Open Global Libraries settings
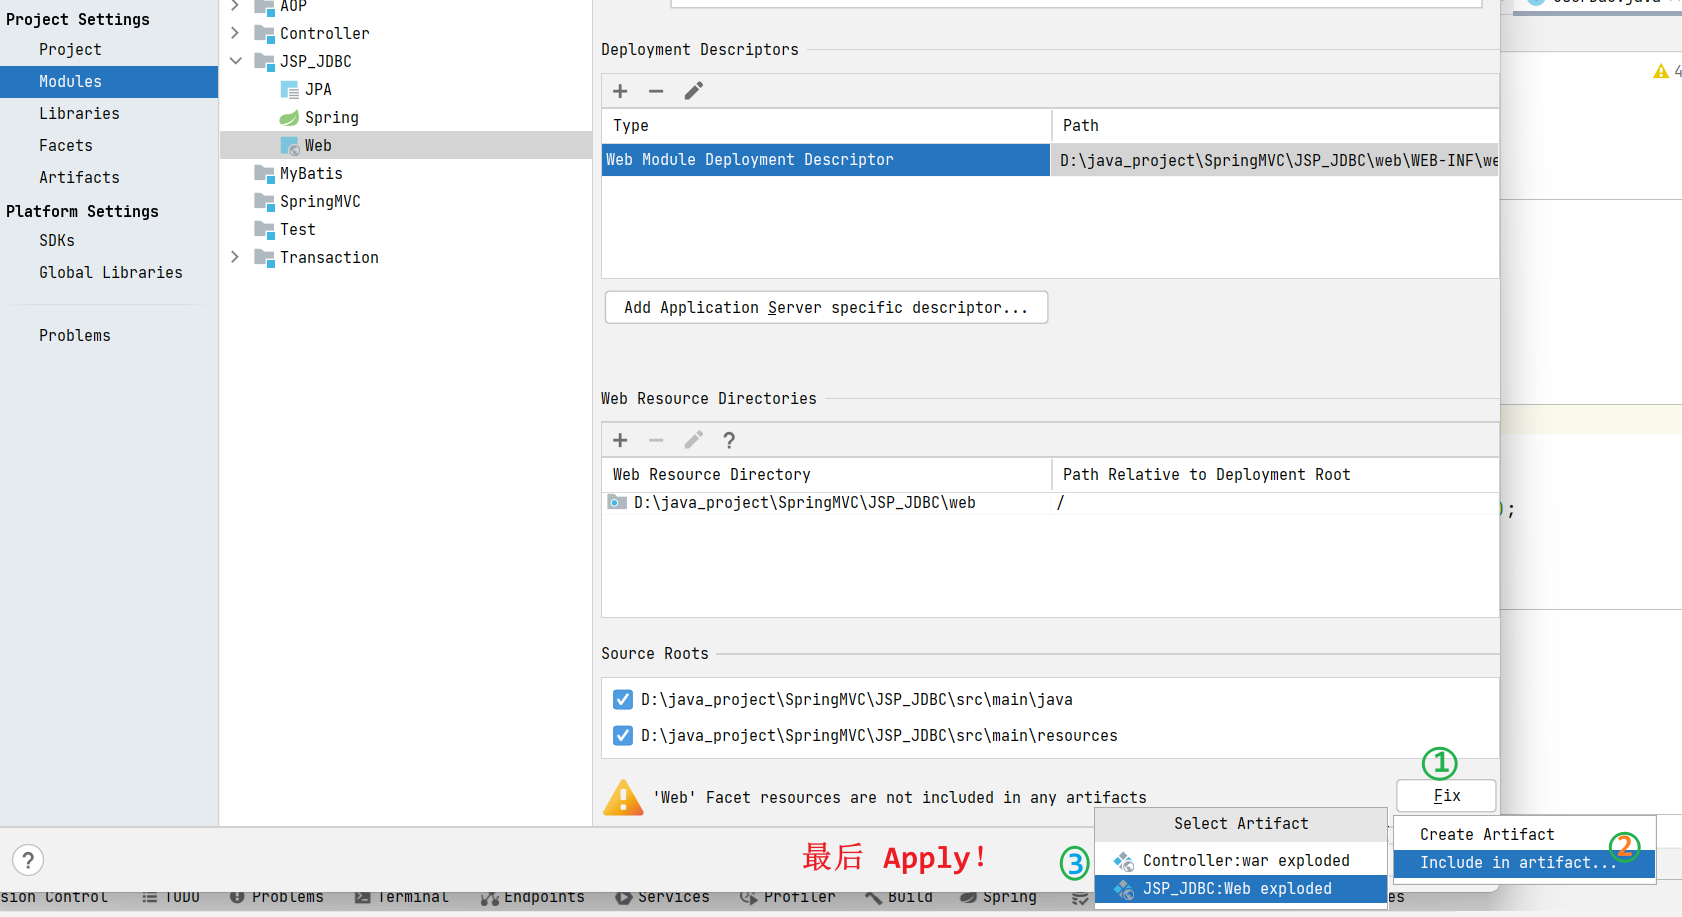The image size is (1682, 917). coord(111,273)
